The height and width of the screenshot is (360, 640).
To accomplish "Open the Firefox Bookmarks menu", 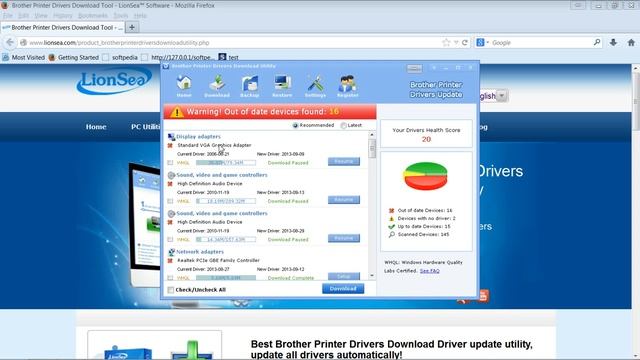I will coord(93,16).
